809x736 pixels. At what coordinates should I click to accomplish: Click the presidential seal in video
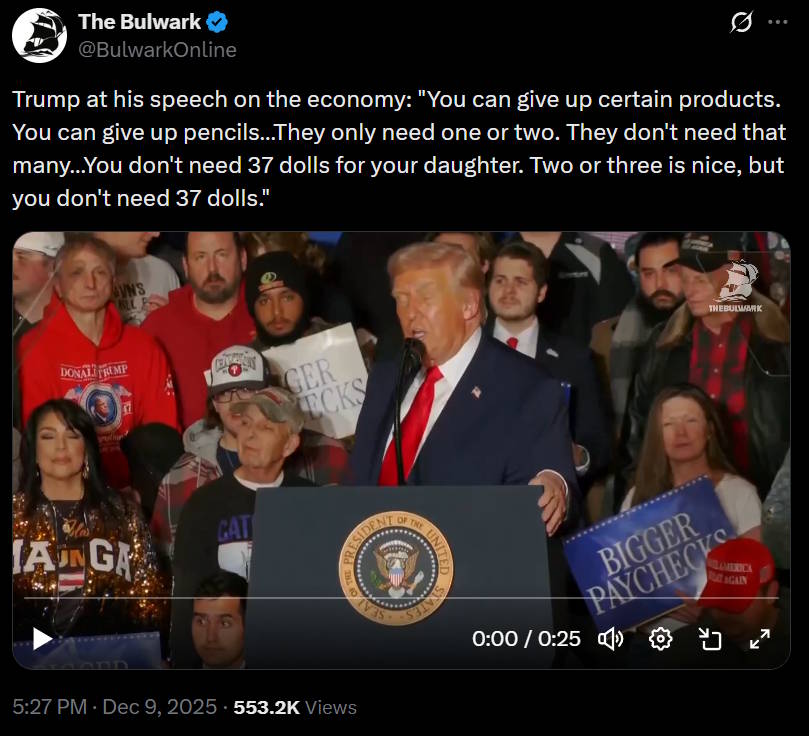(x=396, y=568)
